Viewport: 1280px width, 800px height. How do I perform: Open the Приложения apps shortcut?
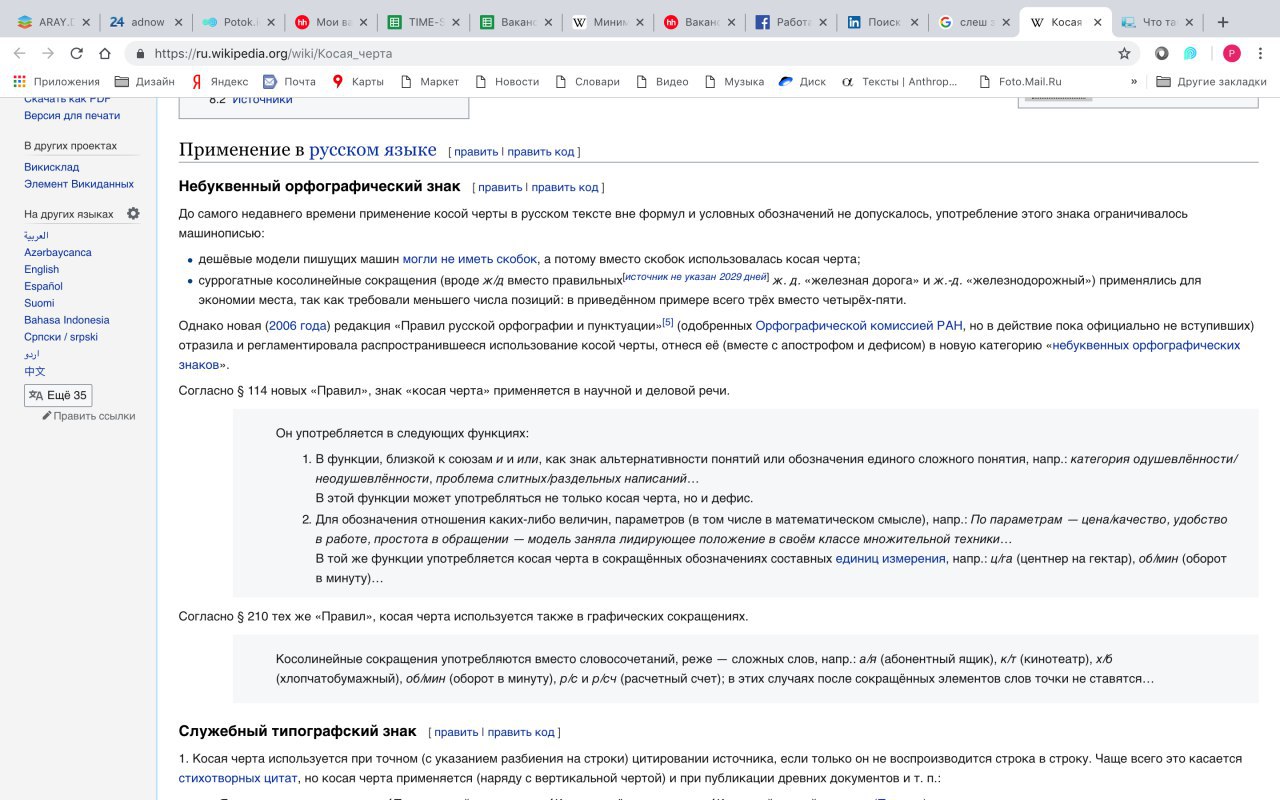(57, 81)
